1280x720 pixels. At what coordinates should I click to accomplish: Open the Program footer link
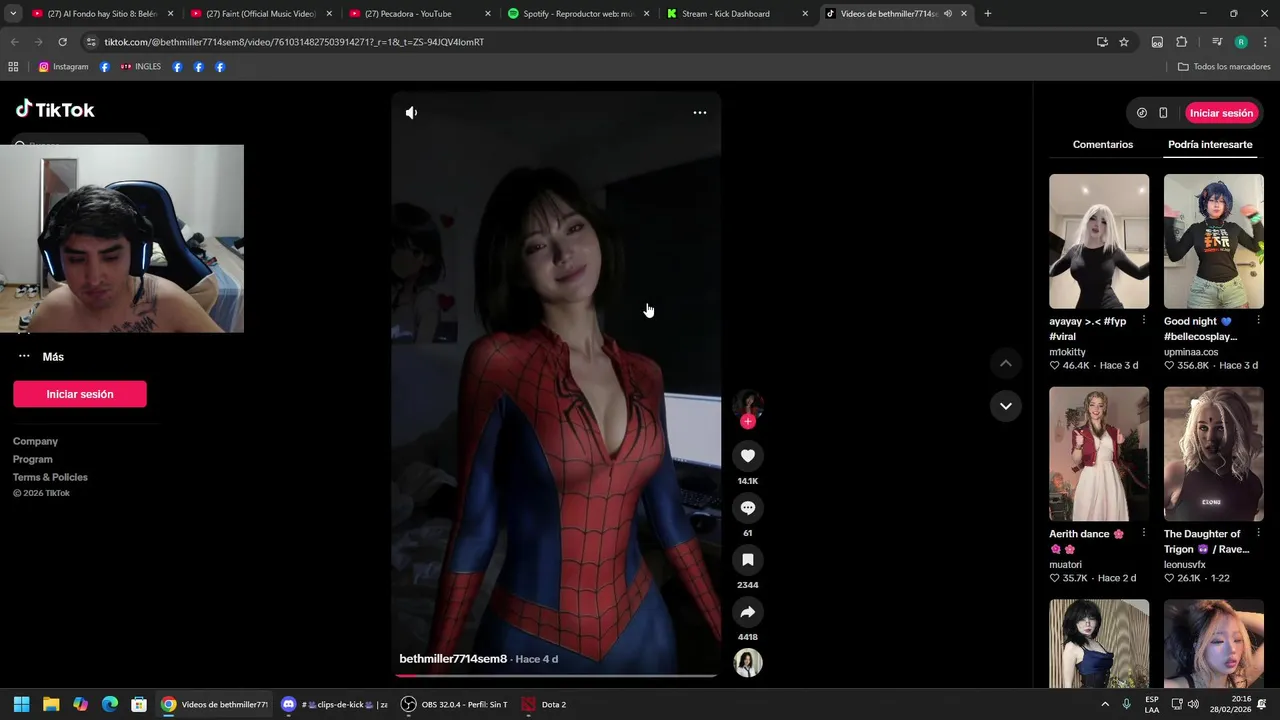(x=33, y=459)
